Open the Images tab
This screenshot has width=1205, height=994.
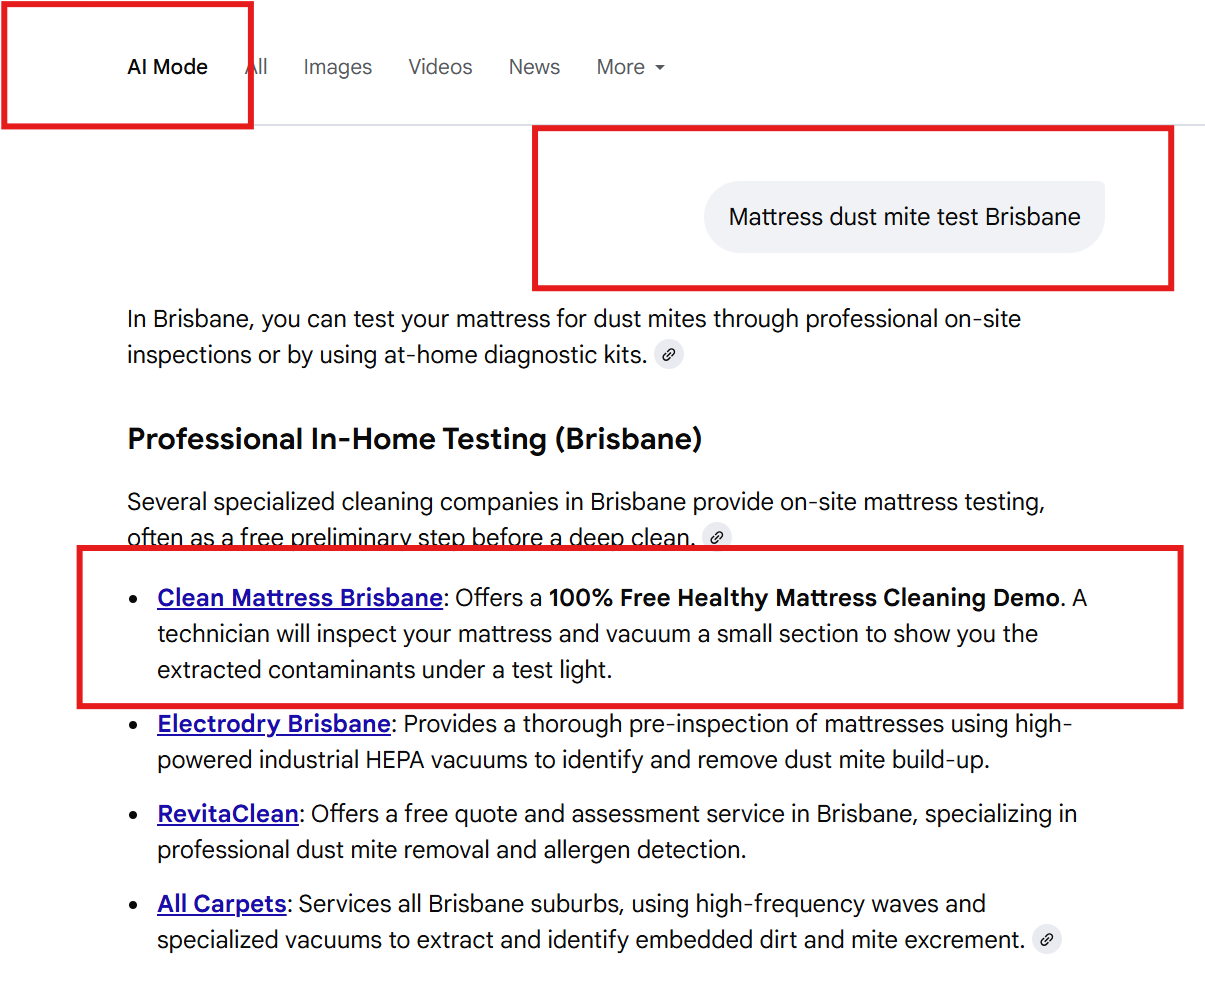337,67
